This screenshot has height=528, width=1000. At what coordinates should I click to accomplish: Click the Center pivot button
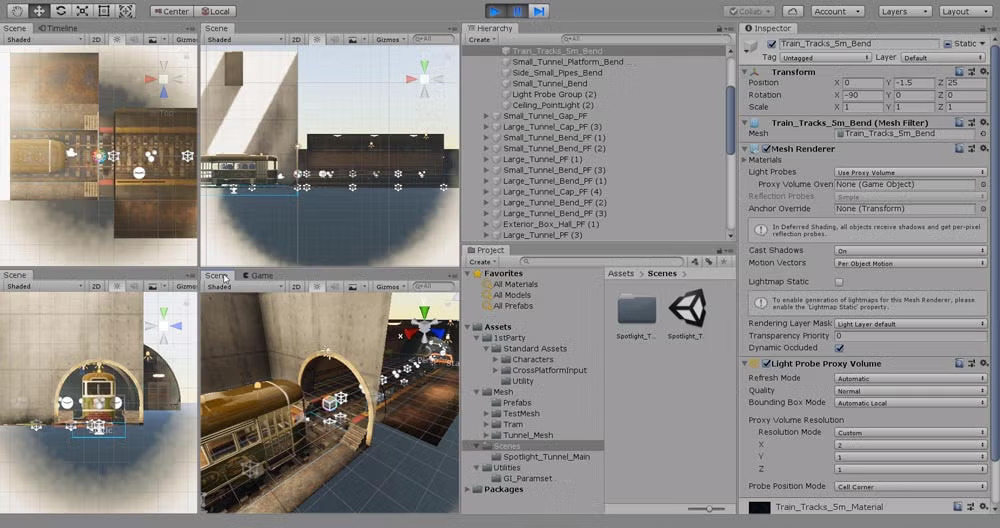tap(172, 11)
